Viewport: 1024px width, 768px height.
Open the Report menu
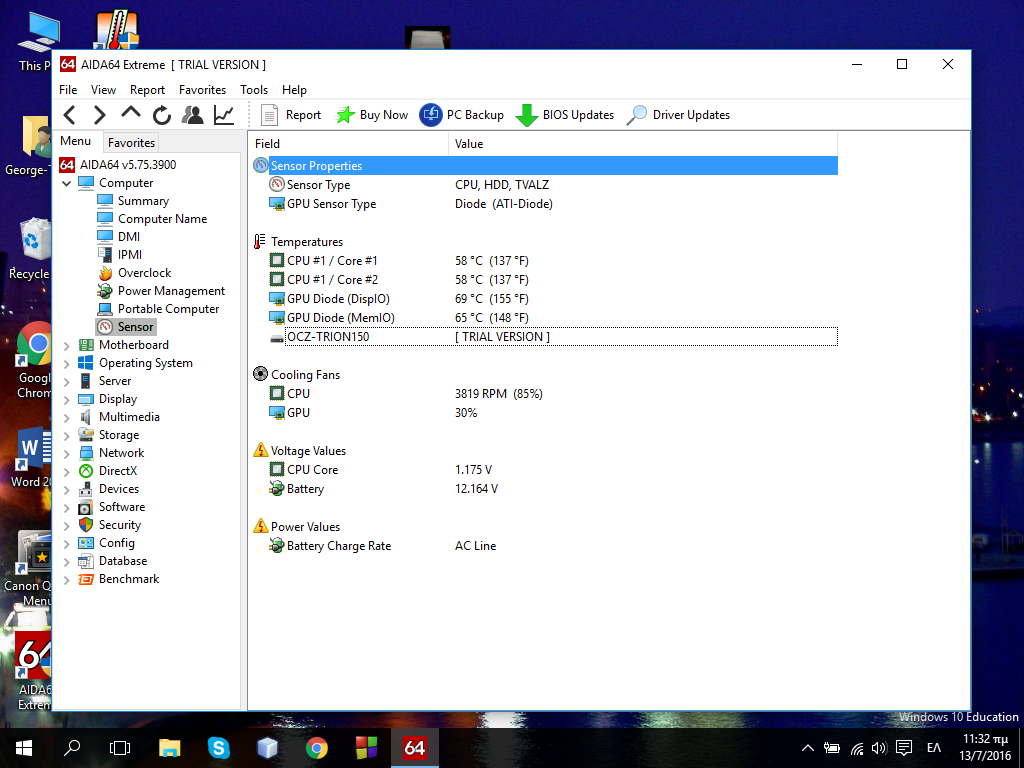147,89
